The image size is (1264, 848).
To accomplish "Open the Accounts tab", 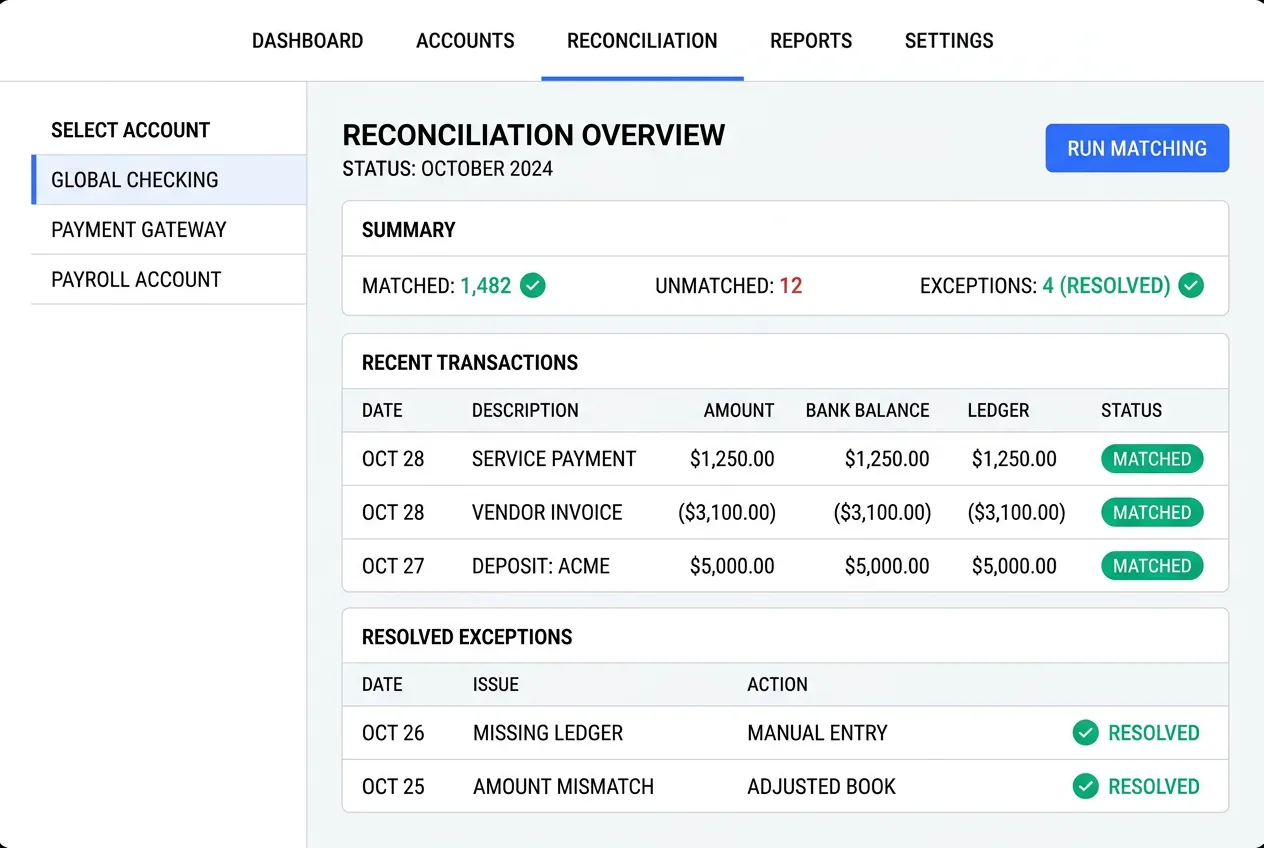I will coord(465,40).
